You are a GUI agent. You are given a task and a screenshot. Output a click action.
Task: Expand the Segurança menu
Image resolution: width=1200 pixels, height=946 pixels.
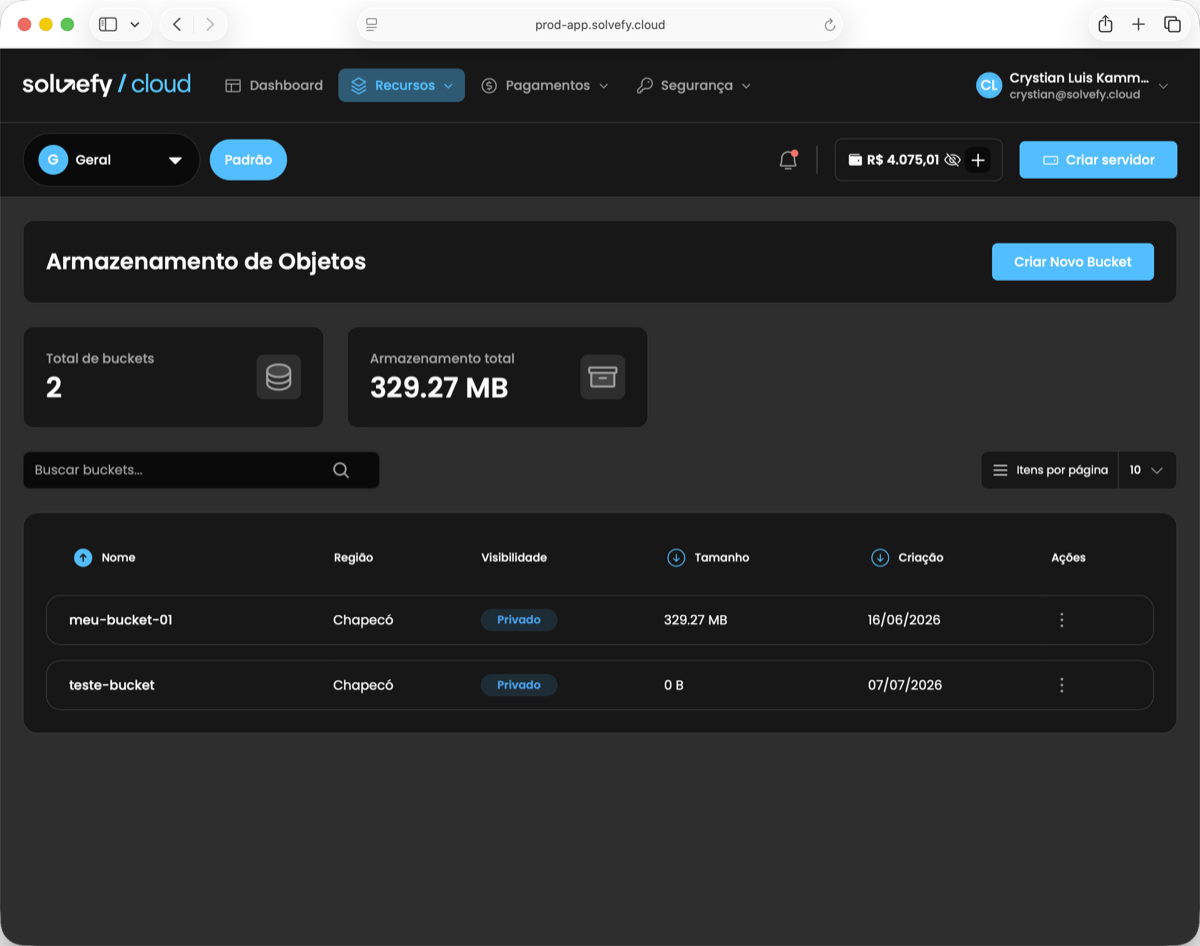pyautogui.click(x=693, y=86)
